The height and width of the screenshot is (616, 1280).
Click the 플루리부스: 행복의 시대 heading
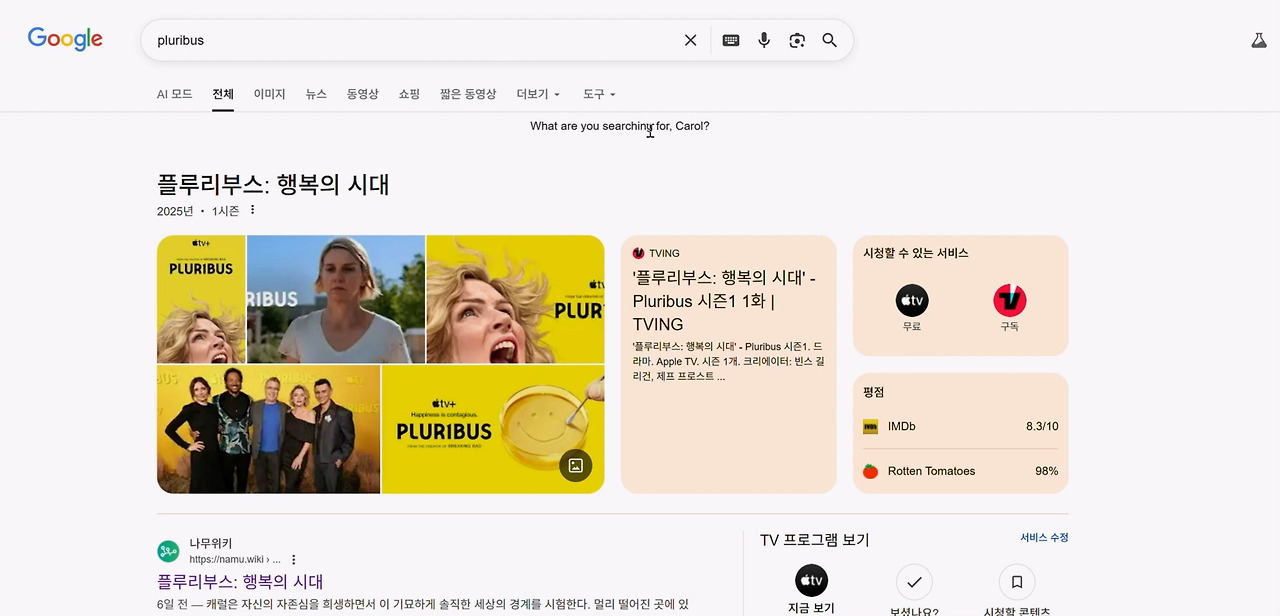coord(273,184)
